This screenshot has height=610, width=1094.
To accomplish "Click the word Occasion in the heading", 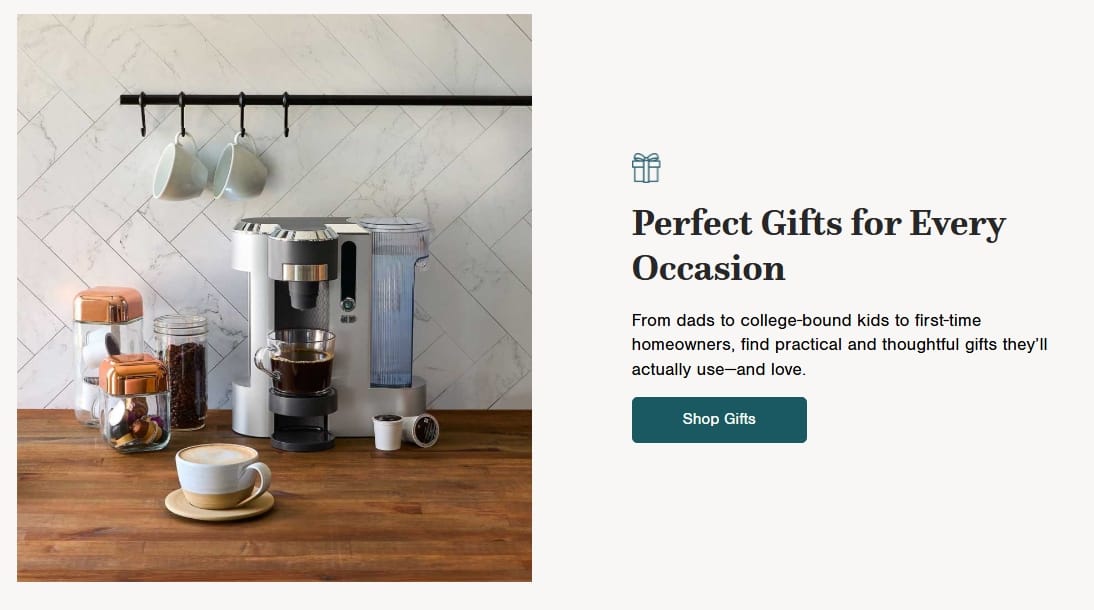I will (708, 269).
